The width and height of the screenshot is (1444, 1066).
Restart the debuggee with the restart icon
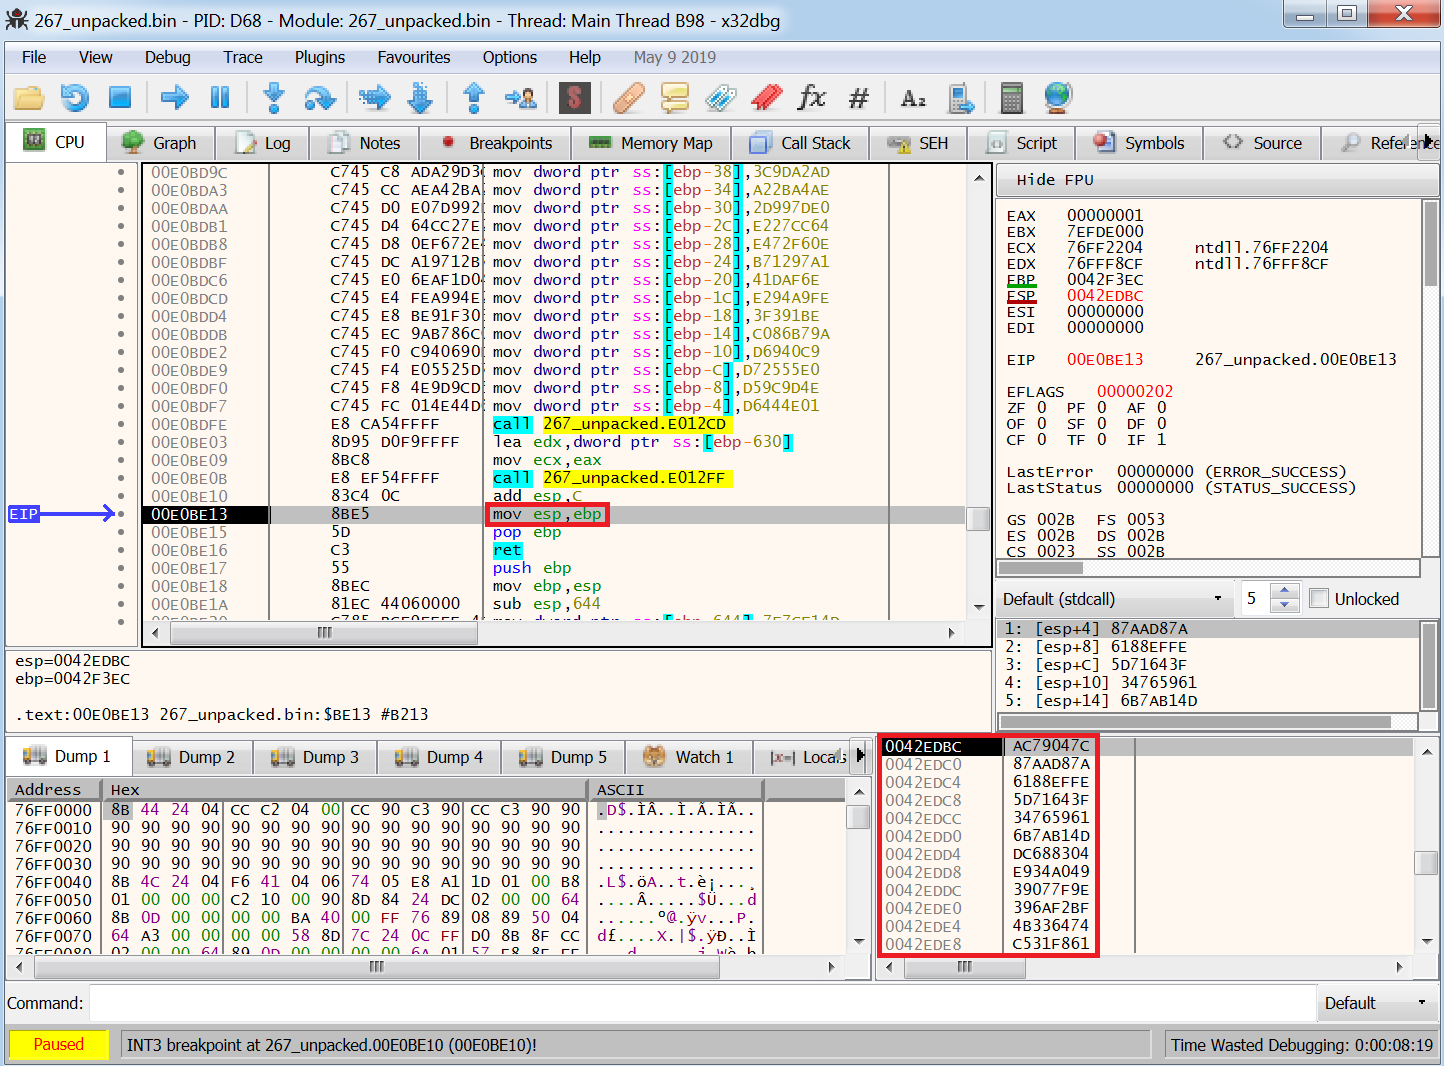75,98
